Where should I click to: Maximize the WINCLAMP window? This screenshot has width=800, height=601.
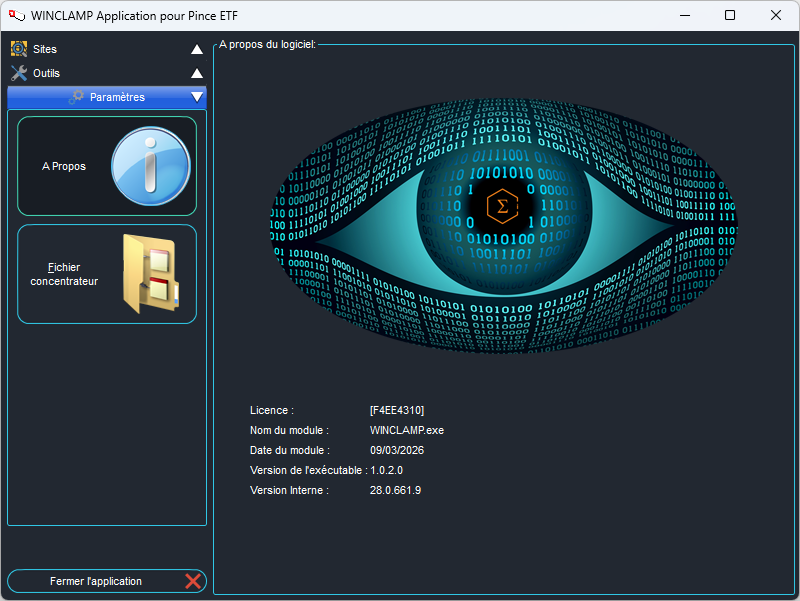point(730,15)
